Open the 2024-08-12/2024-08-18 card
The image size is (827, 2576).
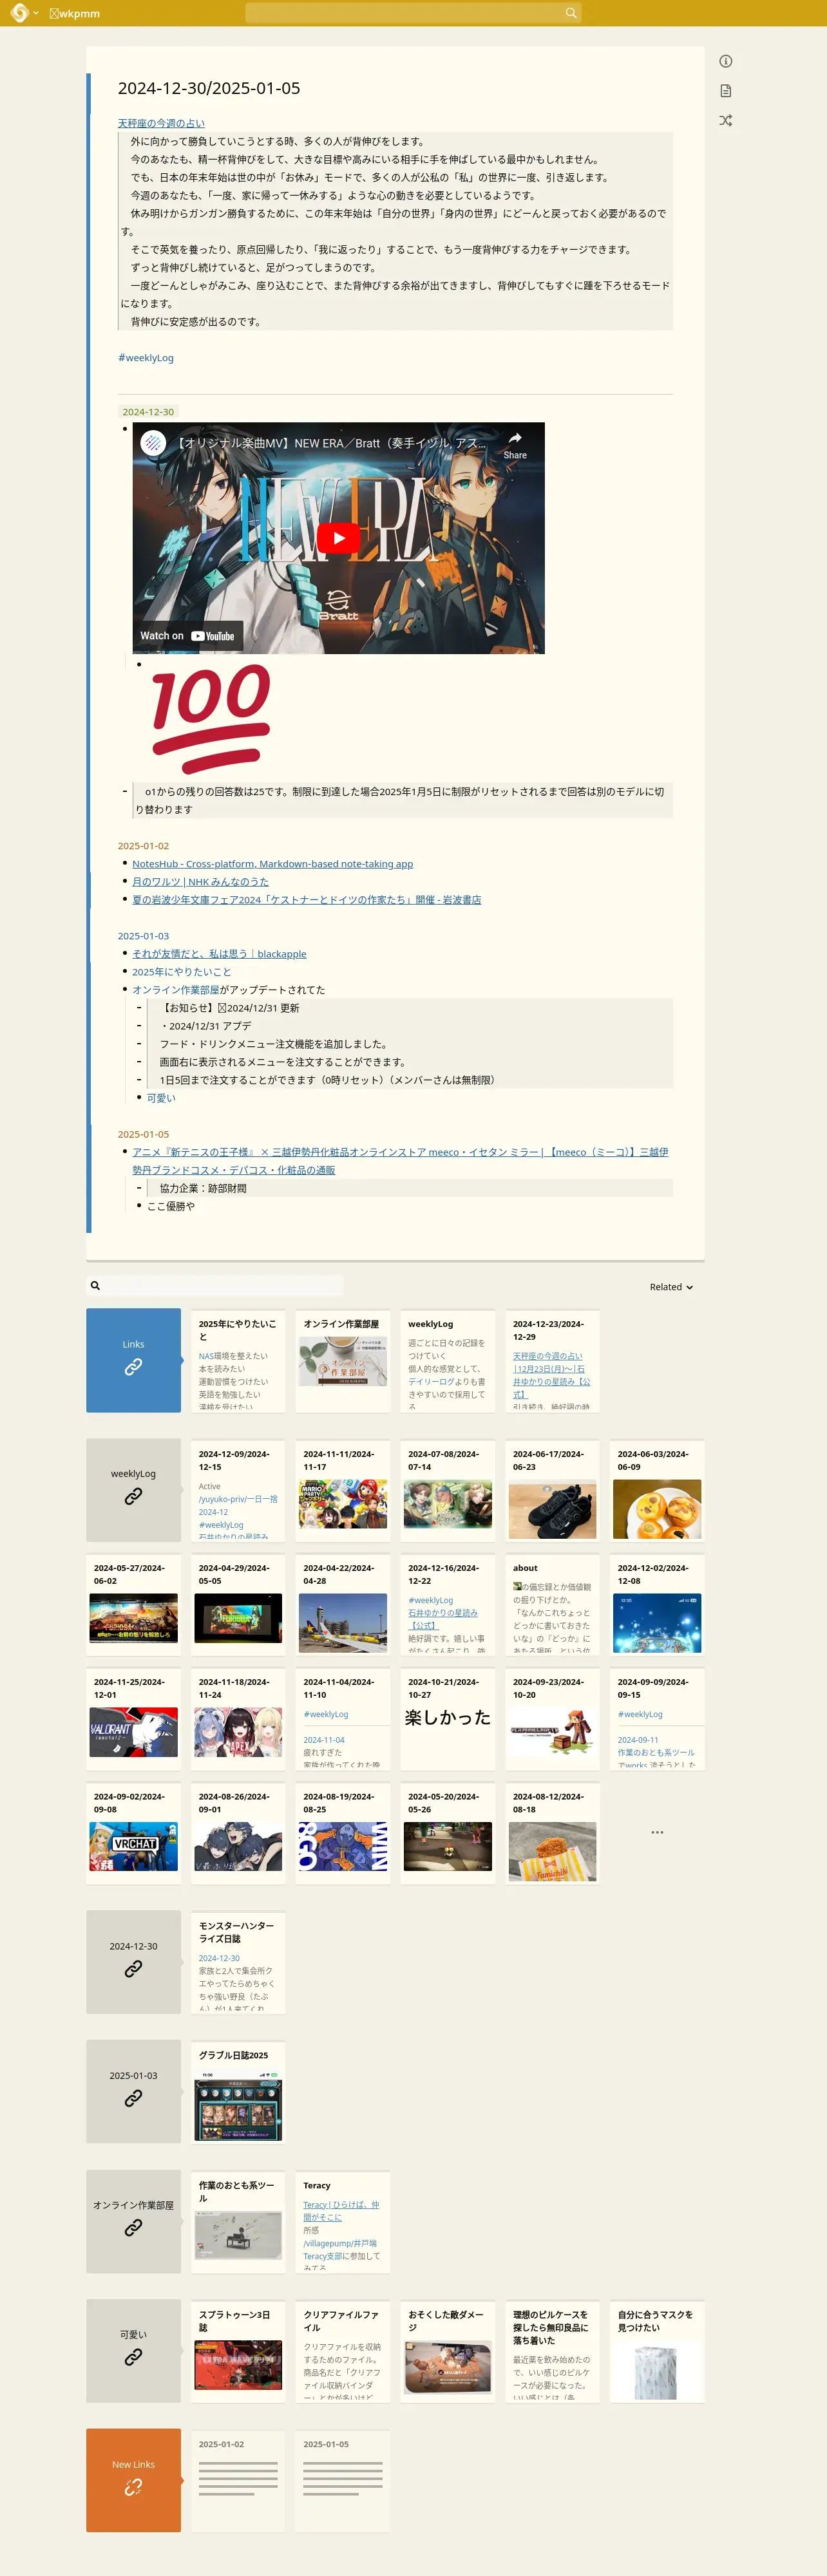[x=553, y=1832]
